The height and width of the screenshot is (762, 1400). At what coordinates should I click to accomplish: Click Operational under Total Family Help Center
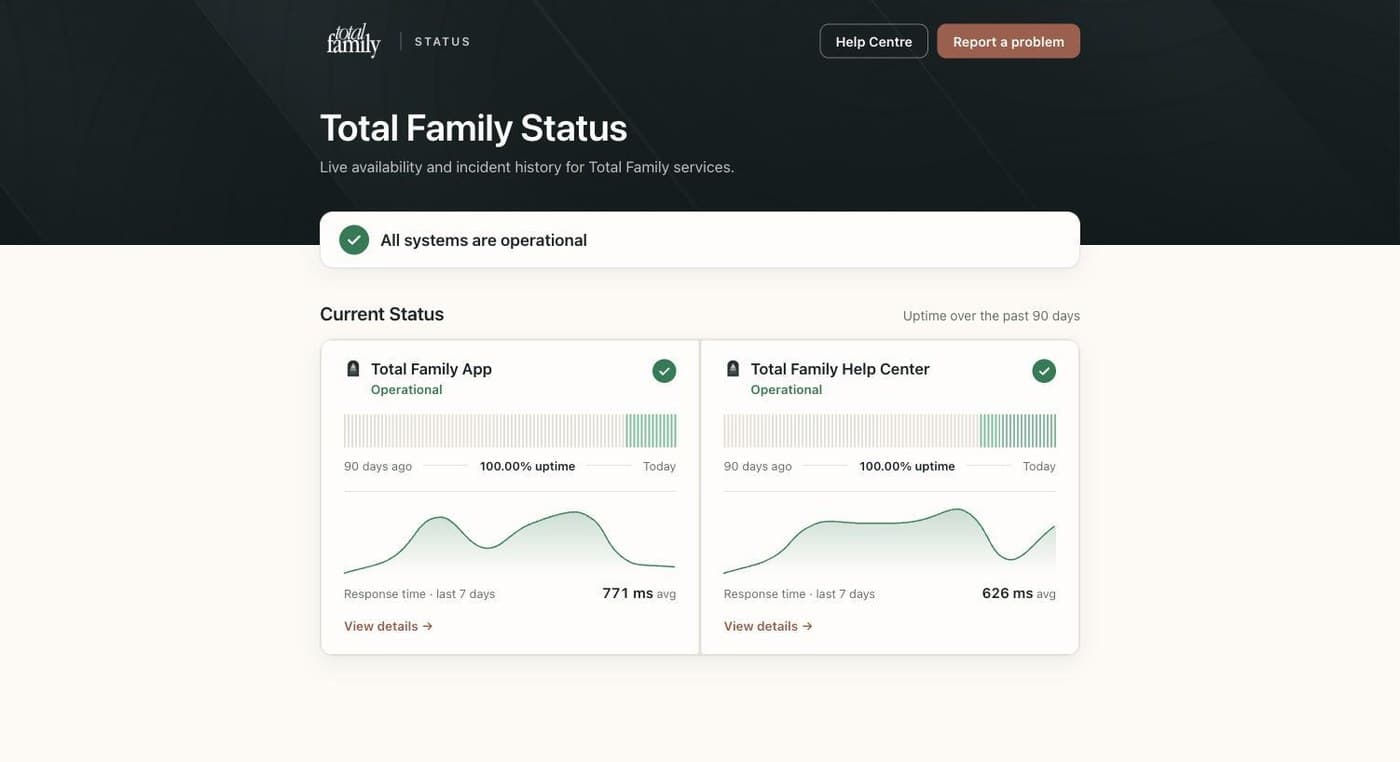[786, 390]
